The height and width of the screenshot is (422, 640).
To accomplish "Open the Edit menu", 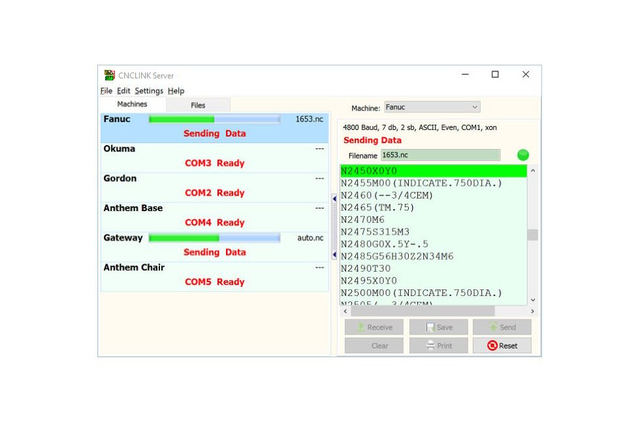I will [x=123, y=91].
